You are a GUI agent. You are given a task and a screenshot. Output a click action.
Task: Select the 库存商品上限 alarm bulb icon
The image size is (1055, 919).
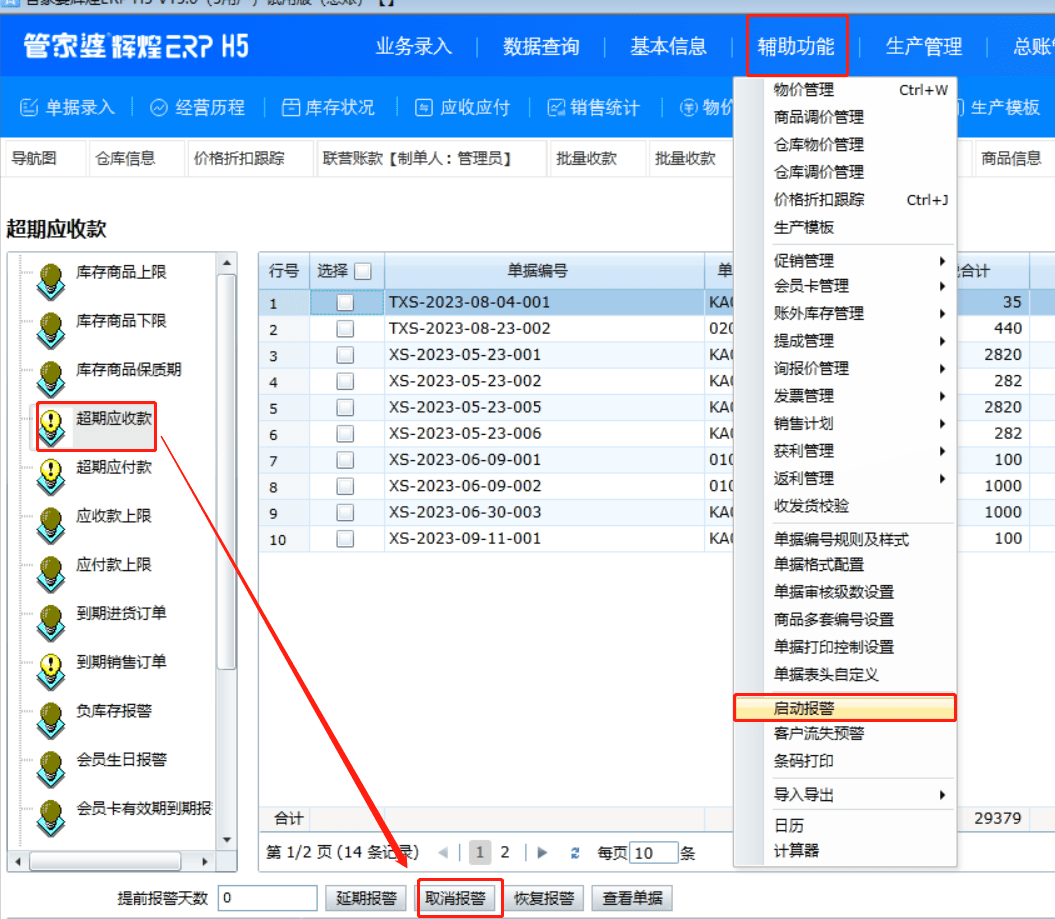point(51,281)
